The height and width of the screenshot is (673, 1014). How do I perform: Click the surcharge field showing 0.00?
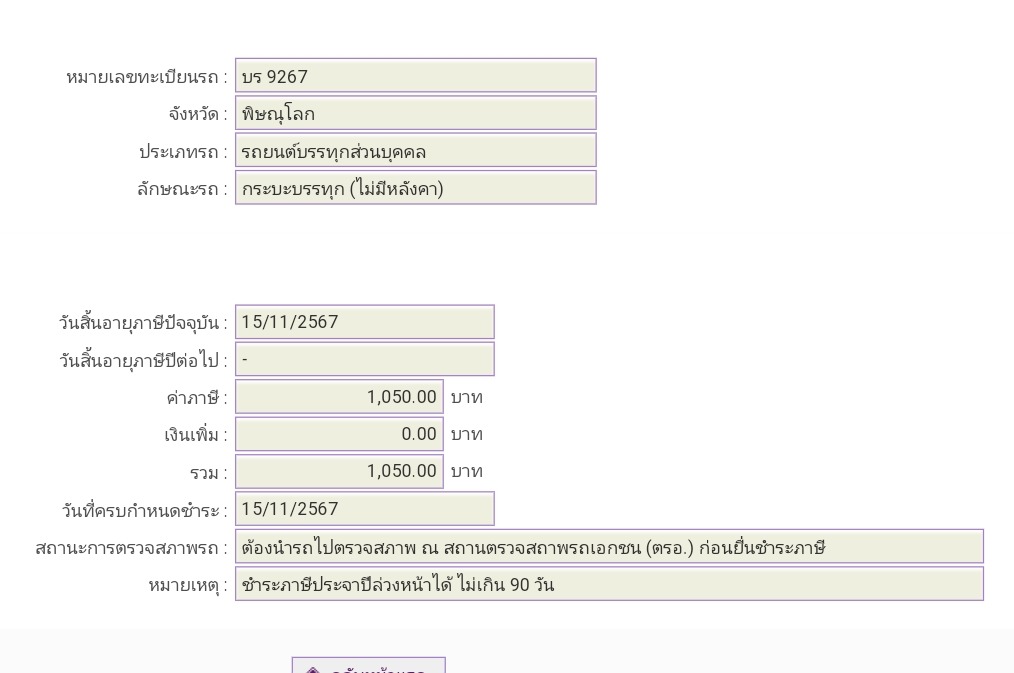339,434
